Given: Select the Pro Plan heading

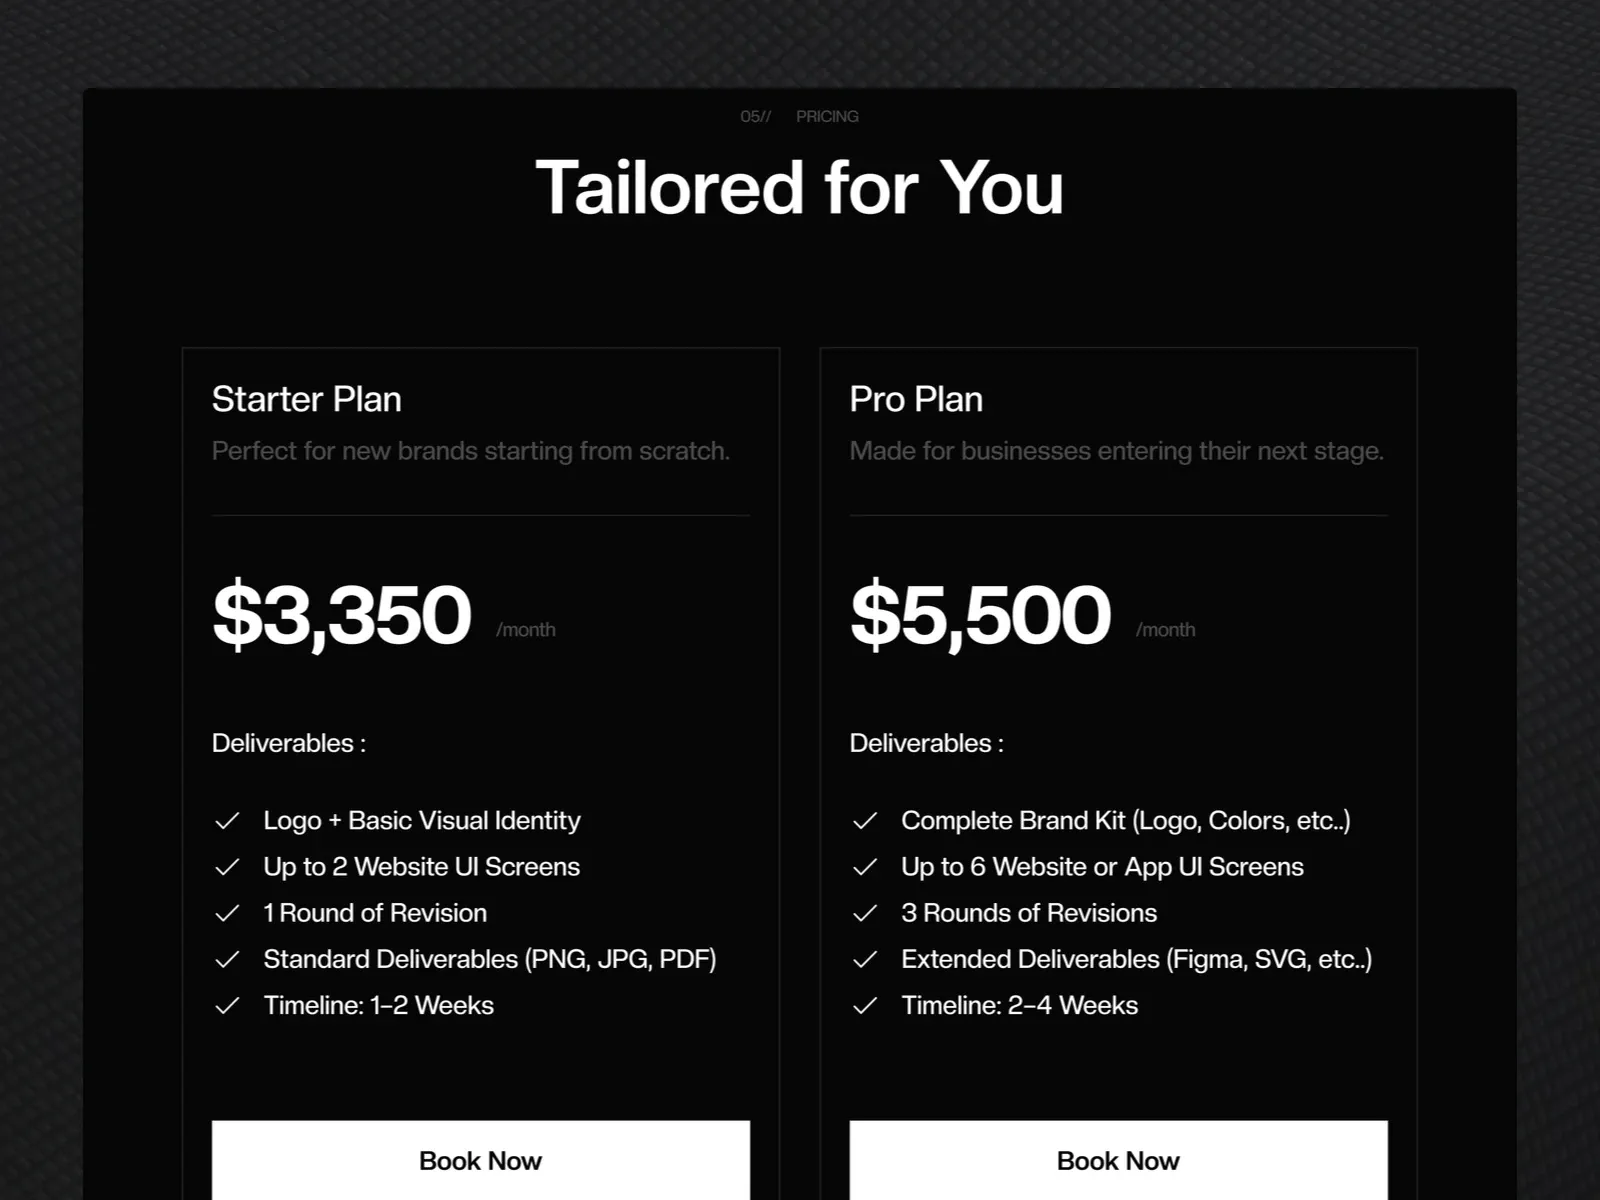Looking at the screenshot, I should (x=916, y=399).
